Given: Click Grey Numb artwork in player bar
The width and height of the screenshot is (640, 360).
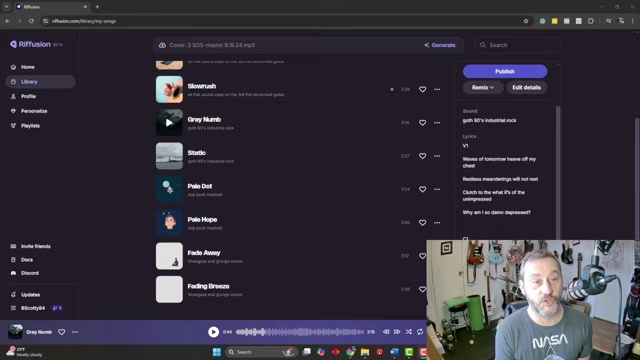Looking at the screenshot, I should (x=16, y=331).
